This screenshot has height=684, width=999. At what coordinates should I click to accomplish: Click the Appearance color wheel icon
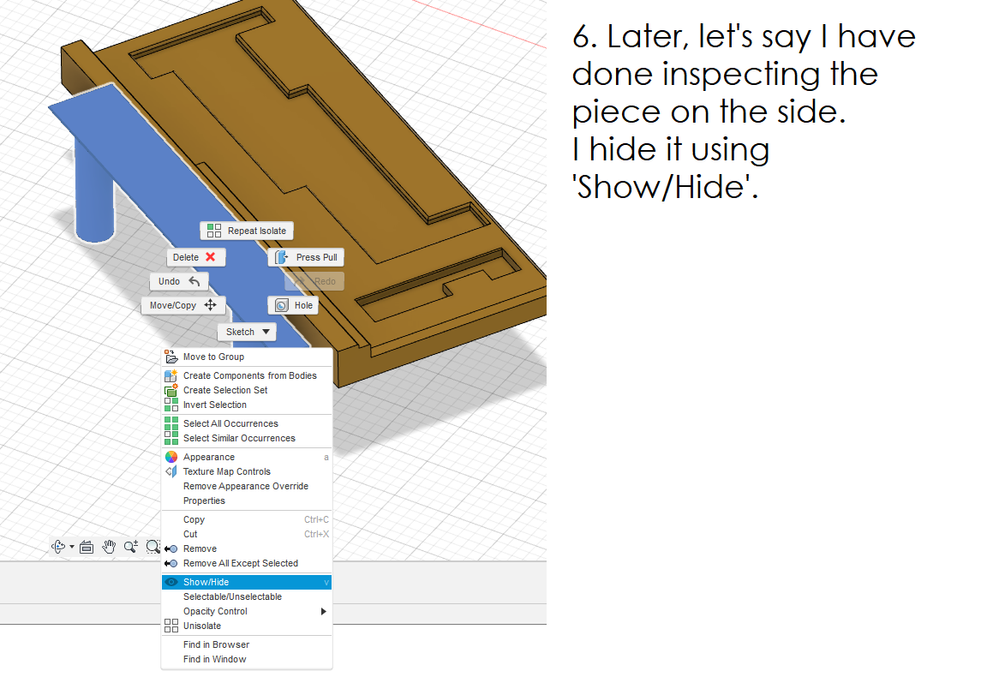[x=171, y=457]
